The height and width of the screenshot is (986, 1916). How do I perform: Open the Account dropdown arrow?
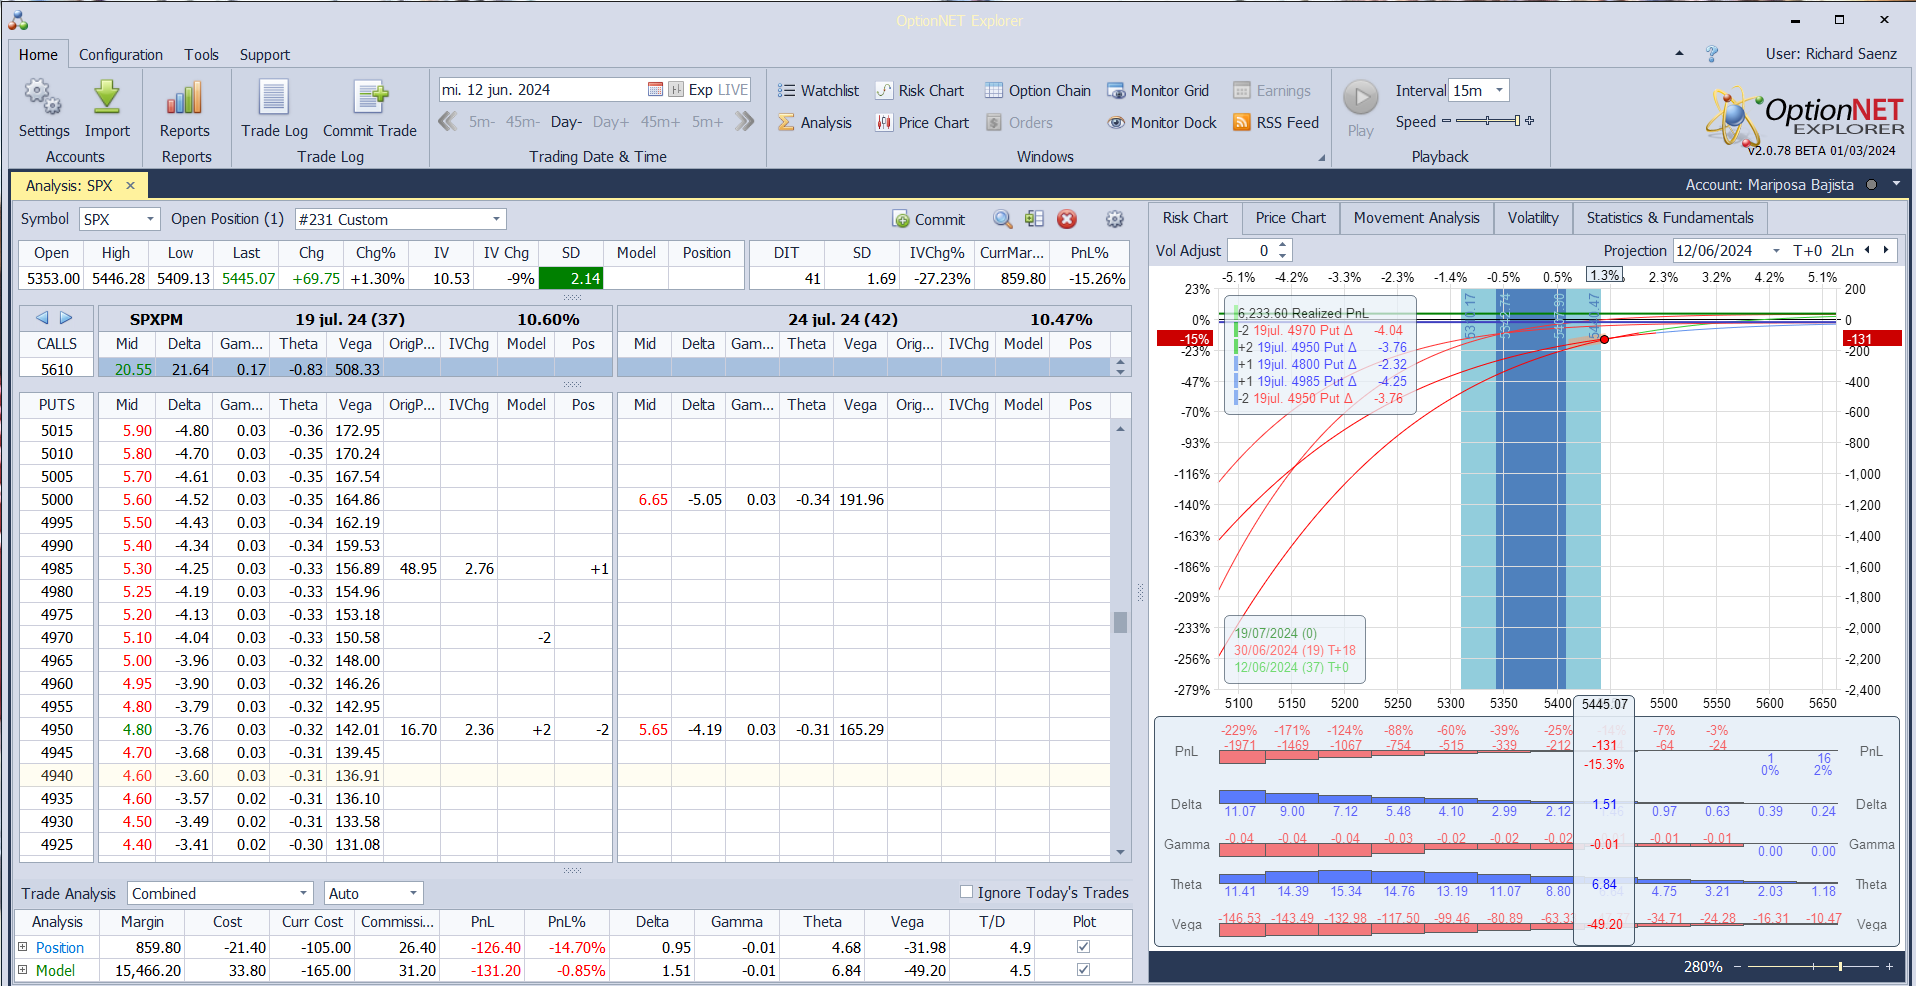point(1896,185)
